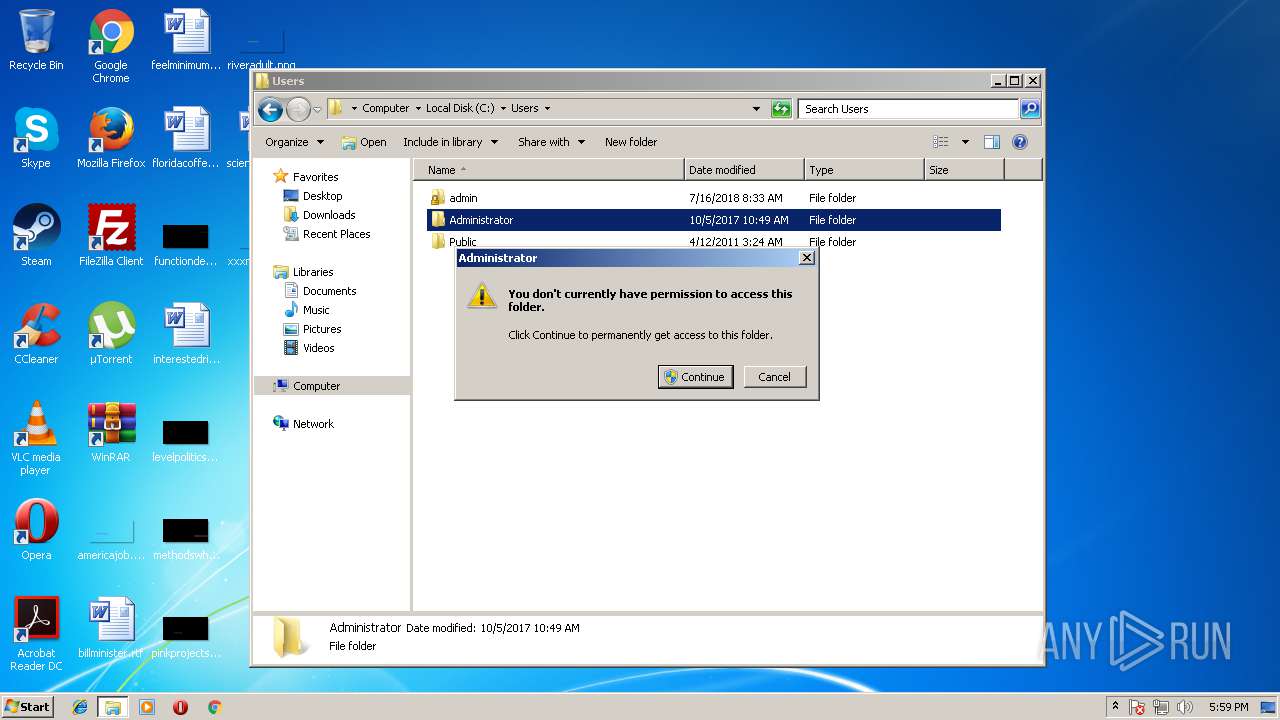The height and width of the screenshot is (720, 1280).
Task: Click the Opera taskbar icon
Action: pos(180,707)
